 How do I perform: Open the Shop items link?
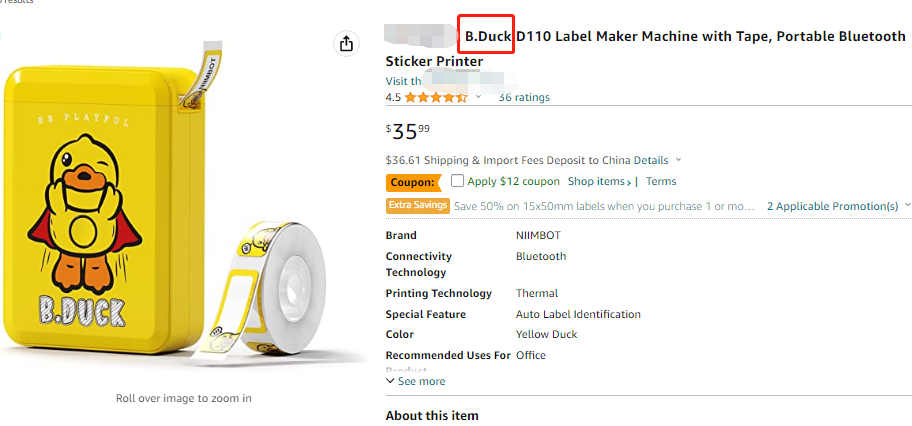click(600, 182)
